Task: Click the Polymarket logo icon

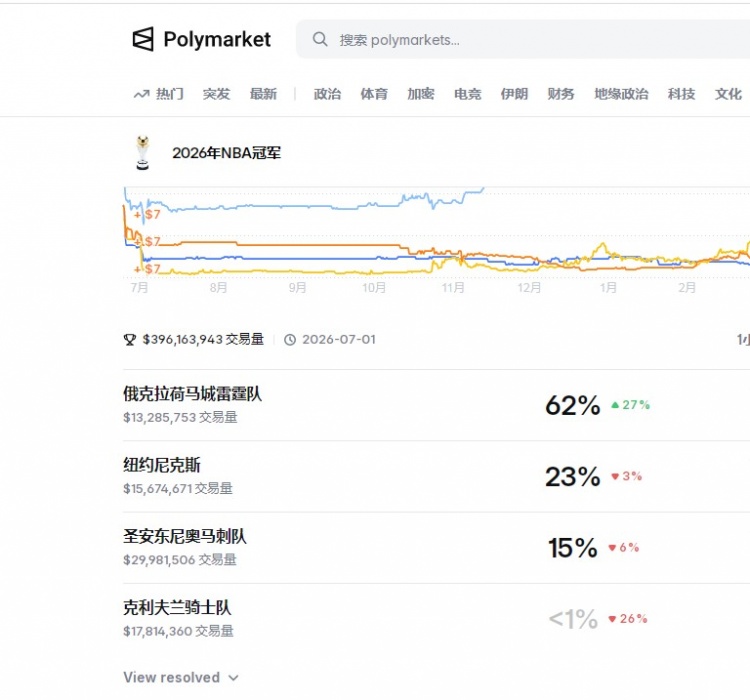Action: pyautogui.click(x=143, y=39)
